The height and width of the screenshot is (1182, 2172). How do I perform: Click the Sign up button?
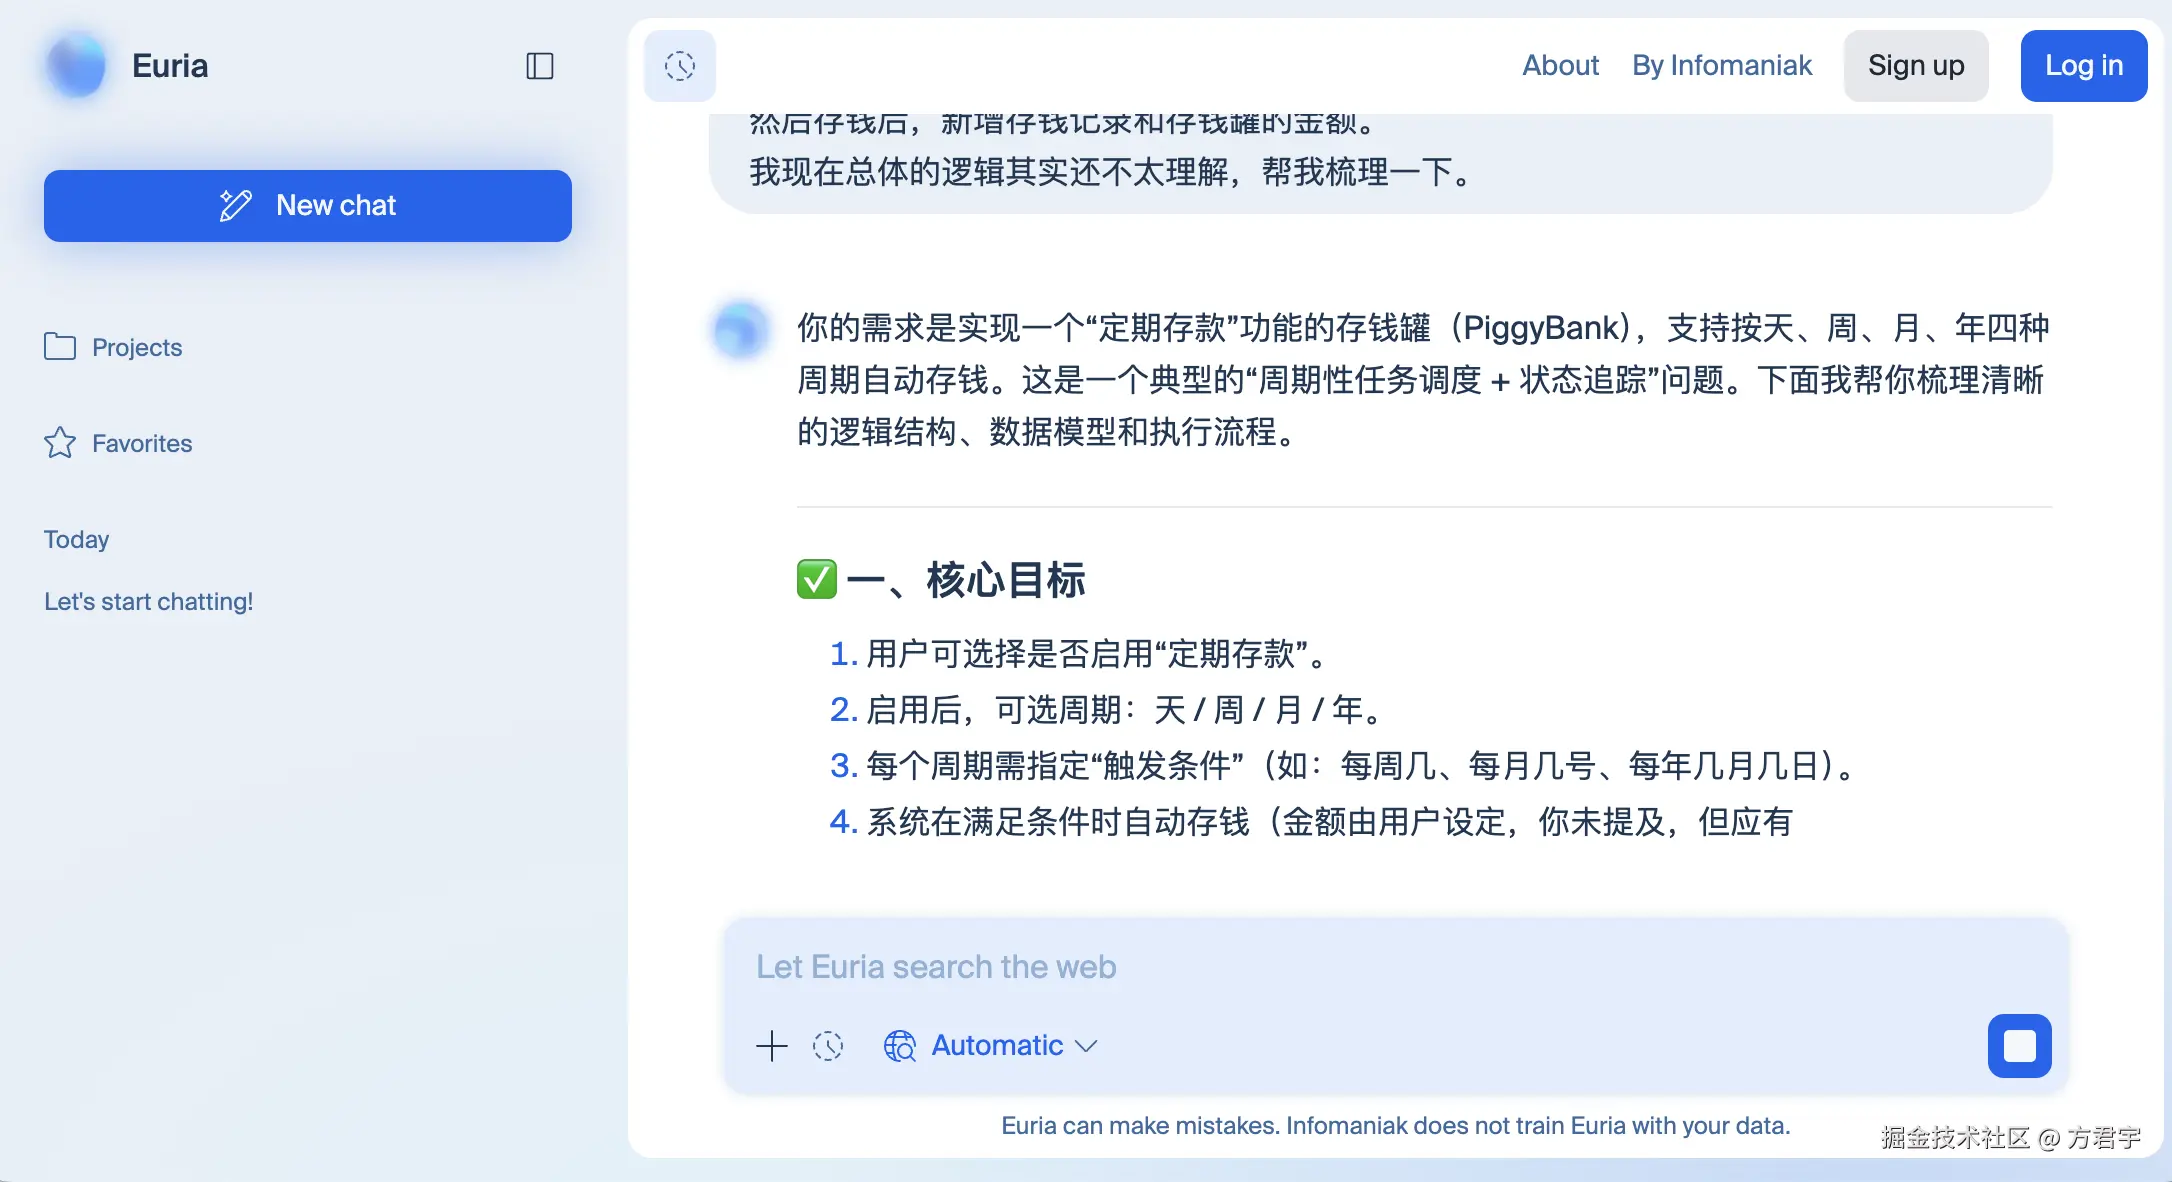(1915, 65)
